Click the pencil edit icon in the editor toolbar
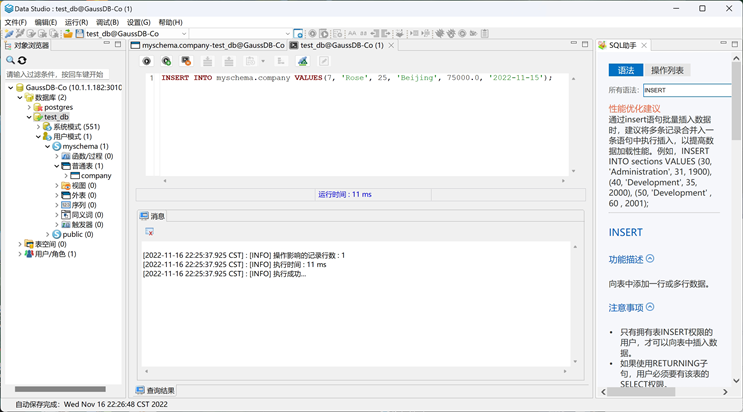743x412 pixels. 324,61
